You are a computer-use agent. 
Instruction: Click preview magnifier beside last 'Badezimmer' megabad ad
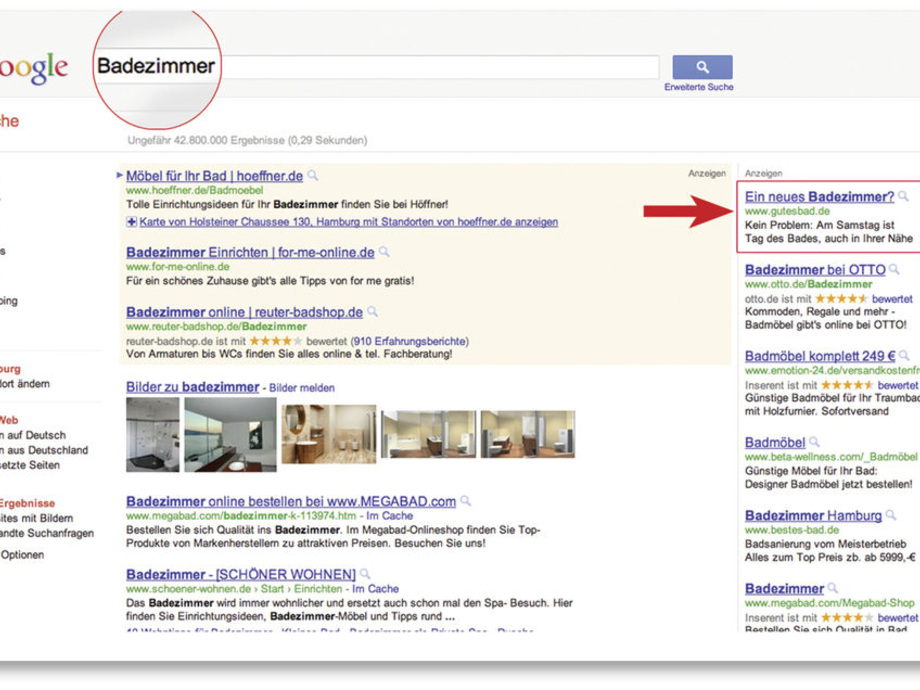(833, 588)
